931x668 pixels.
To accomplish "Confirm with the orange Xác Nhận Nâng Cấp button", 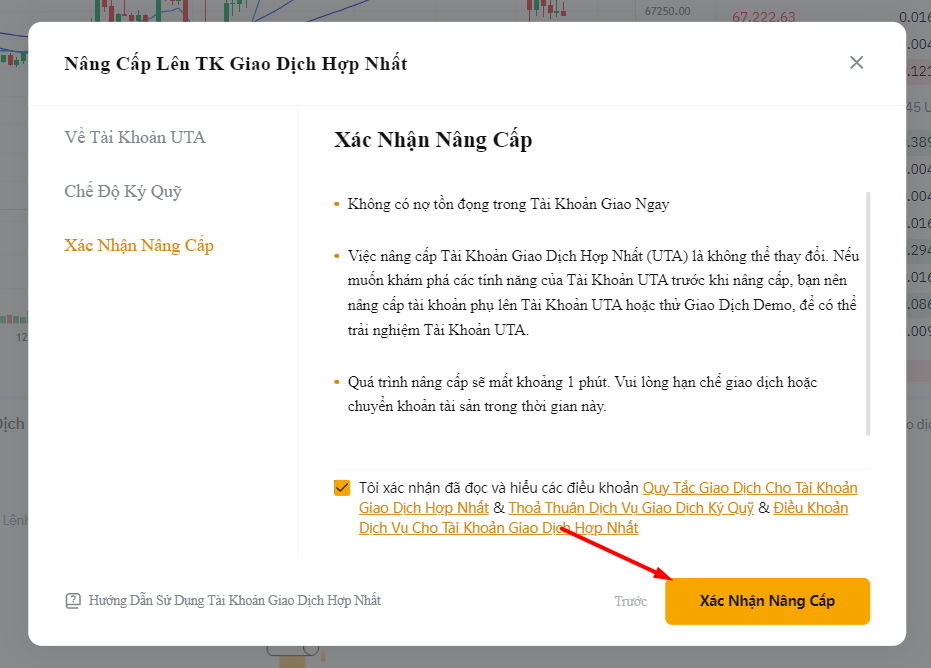I will tap(767, 601).
